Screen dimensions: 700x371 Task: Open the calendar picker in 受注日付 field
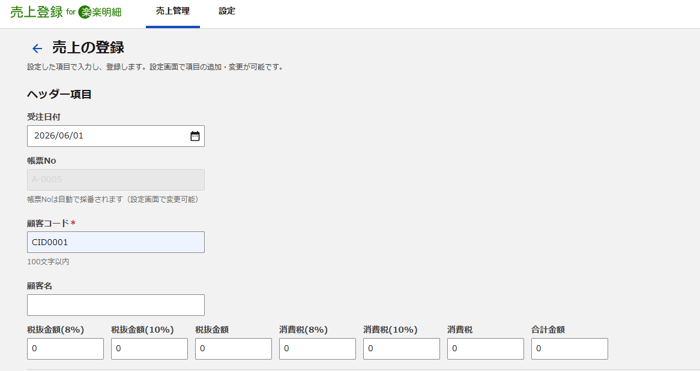pos(195,136)
